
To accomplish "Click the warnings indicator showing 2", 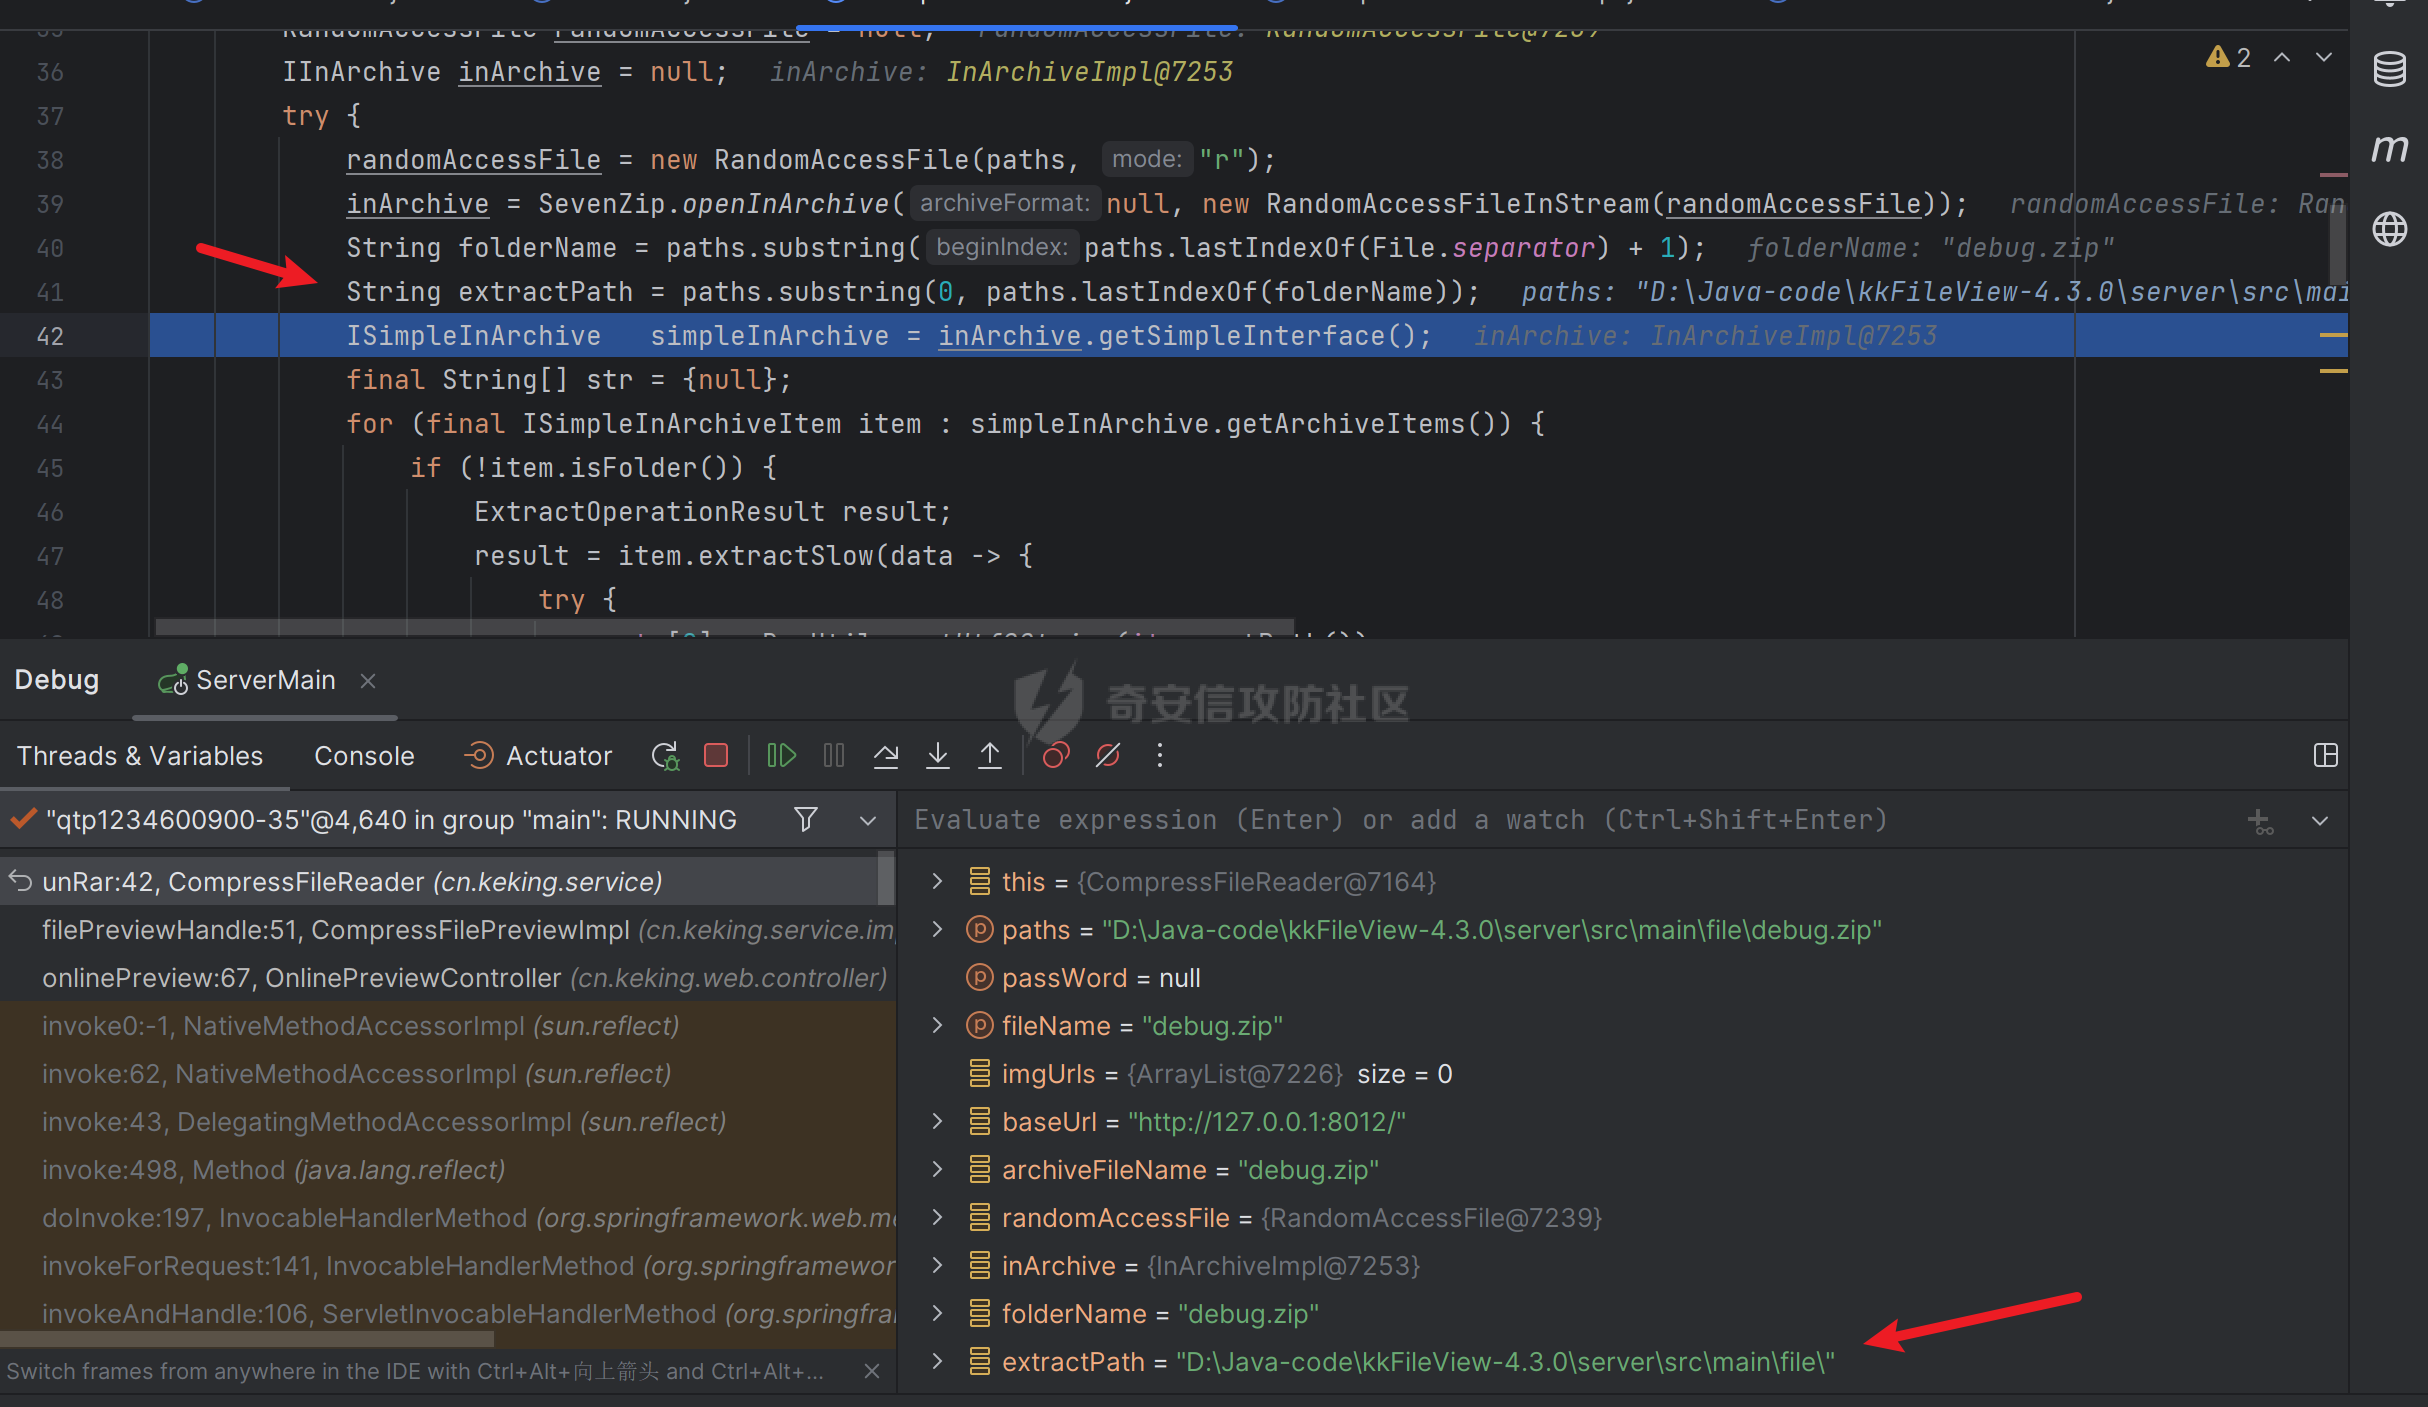I will click(2229, 58).
